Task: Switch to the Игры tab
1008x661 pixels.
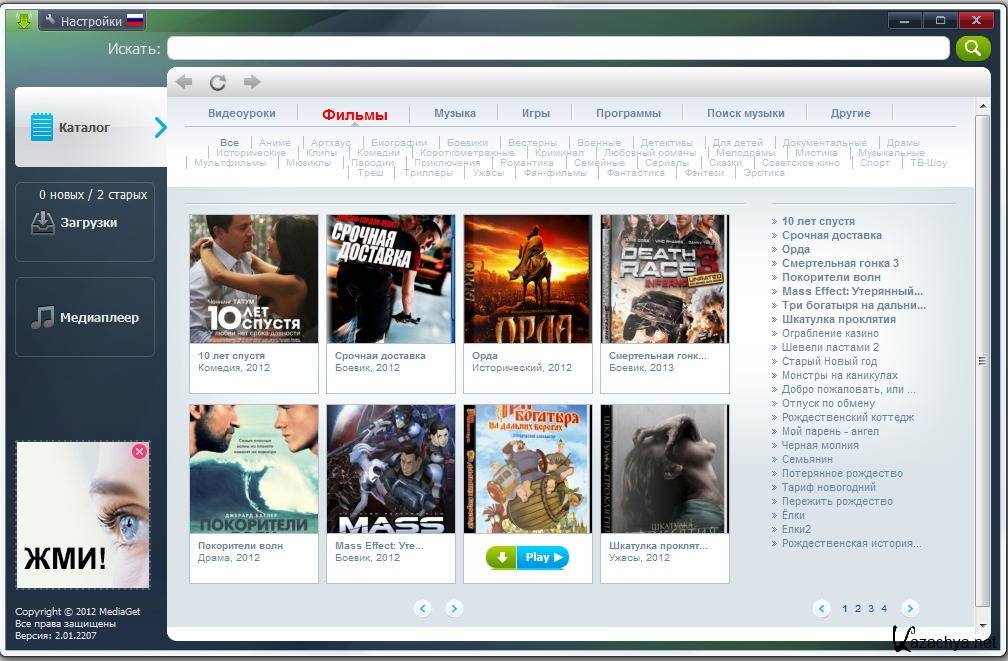Action: click(536, 113)
